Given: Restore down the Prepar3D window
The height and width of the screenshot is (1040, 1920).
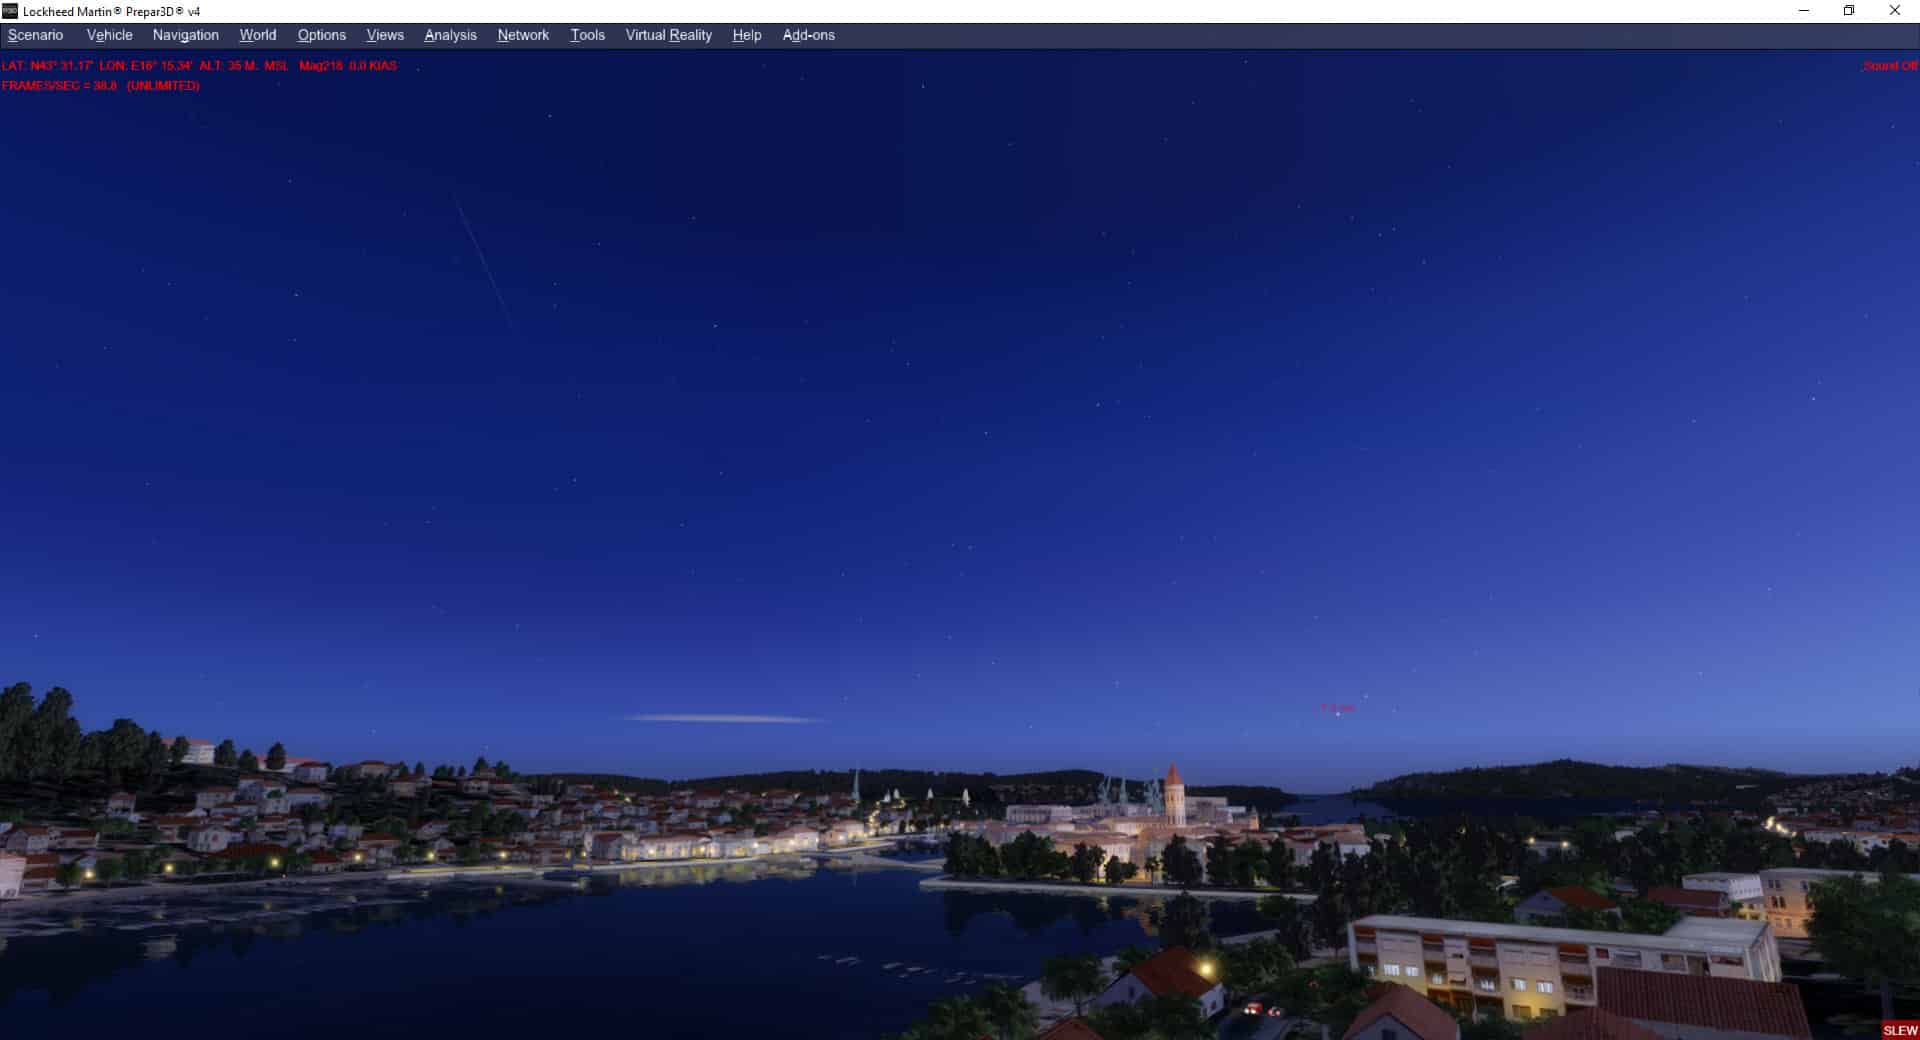Looking at the screenshot, I should pos(1849,11).
